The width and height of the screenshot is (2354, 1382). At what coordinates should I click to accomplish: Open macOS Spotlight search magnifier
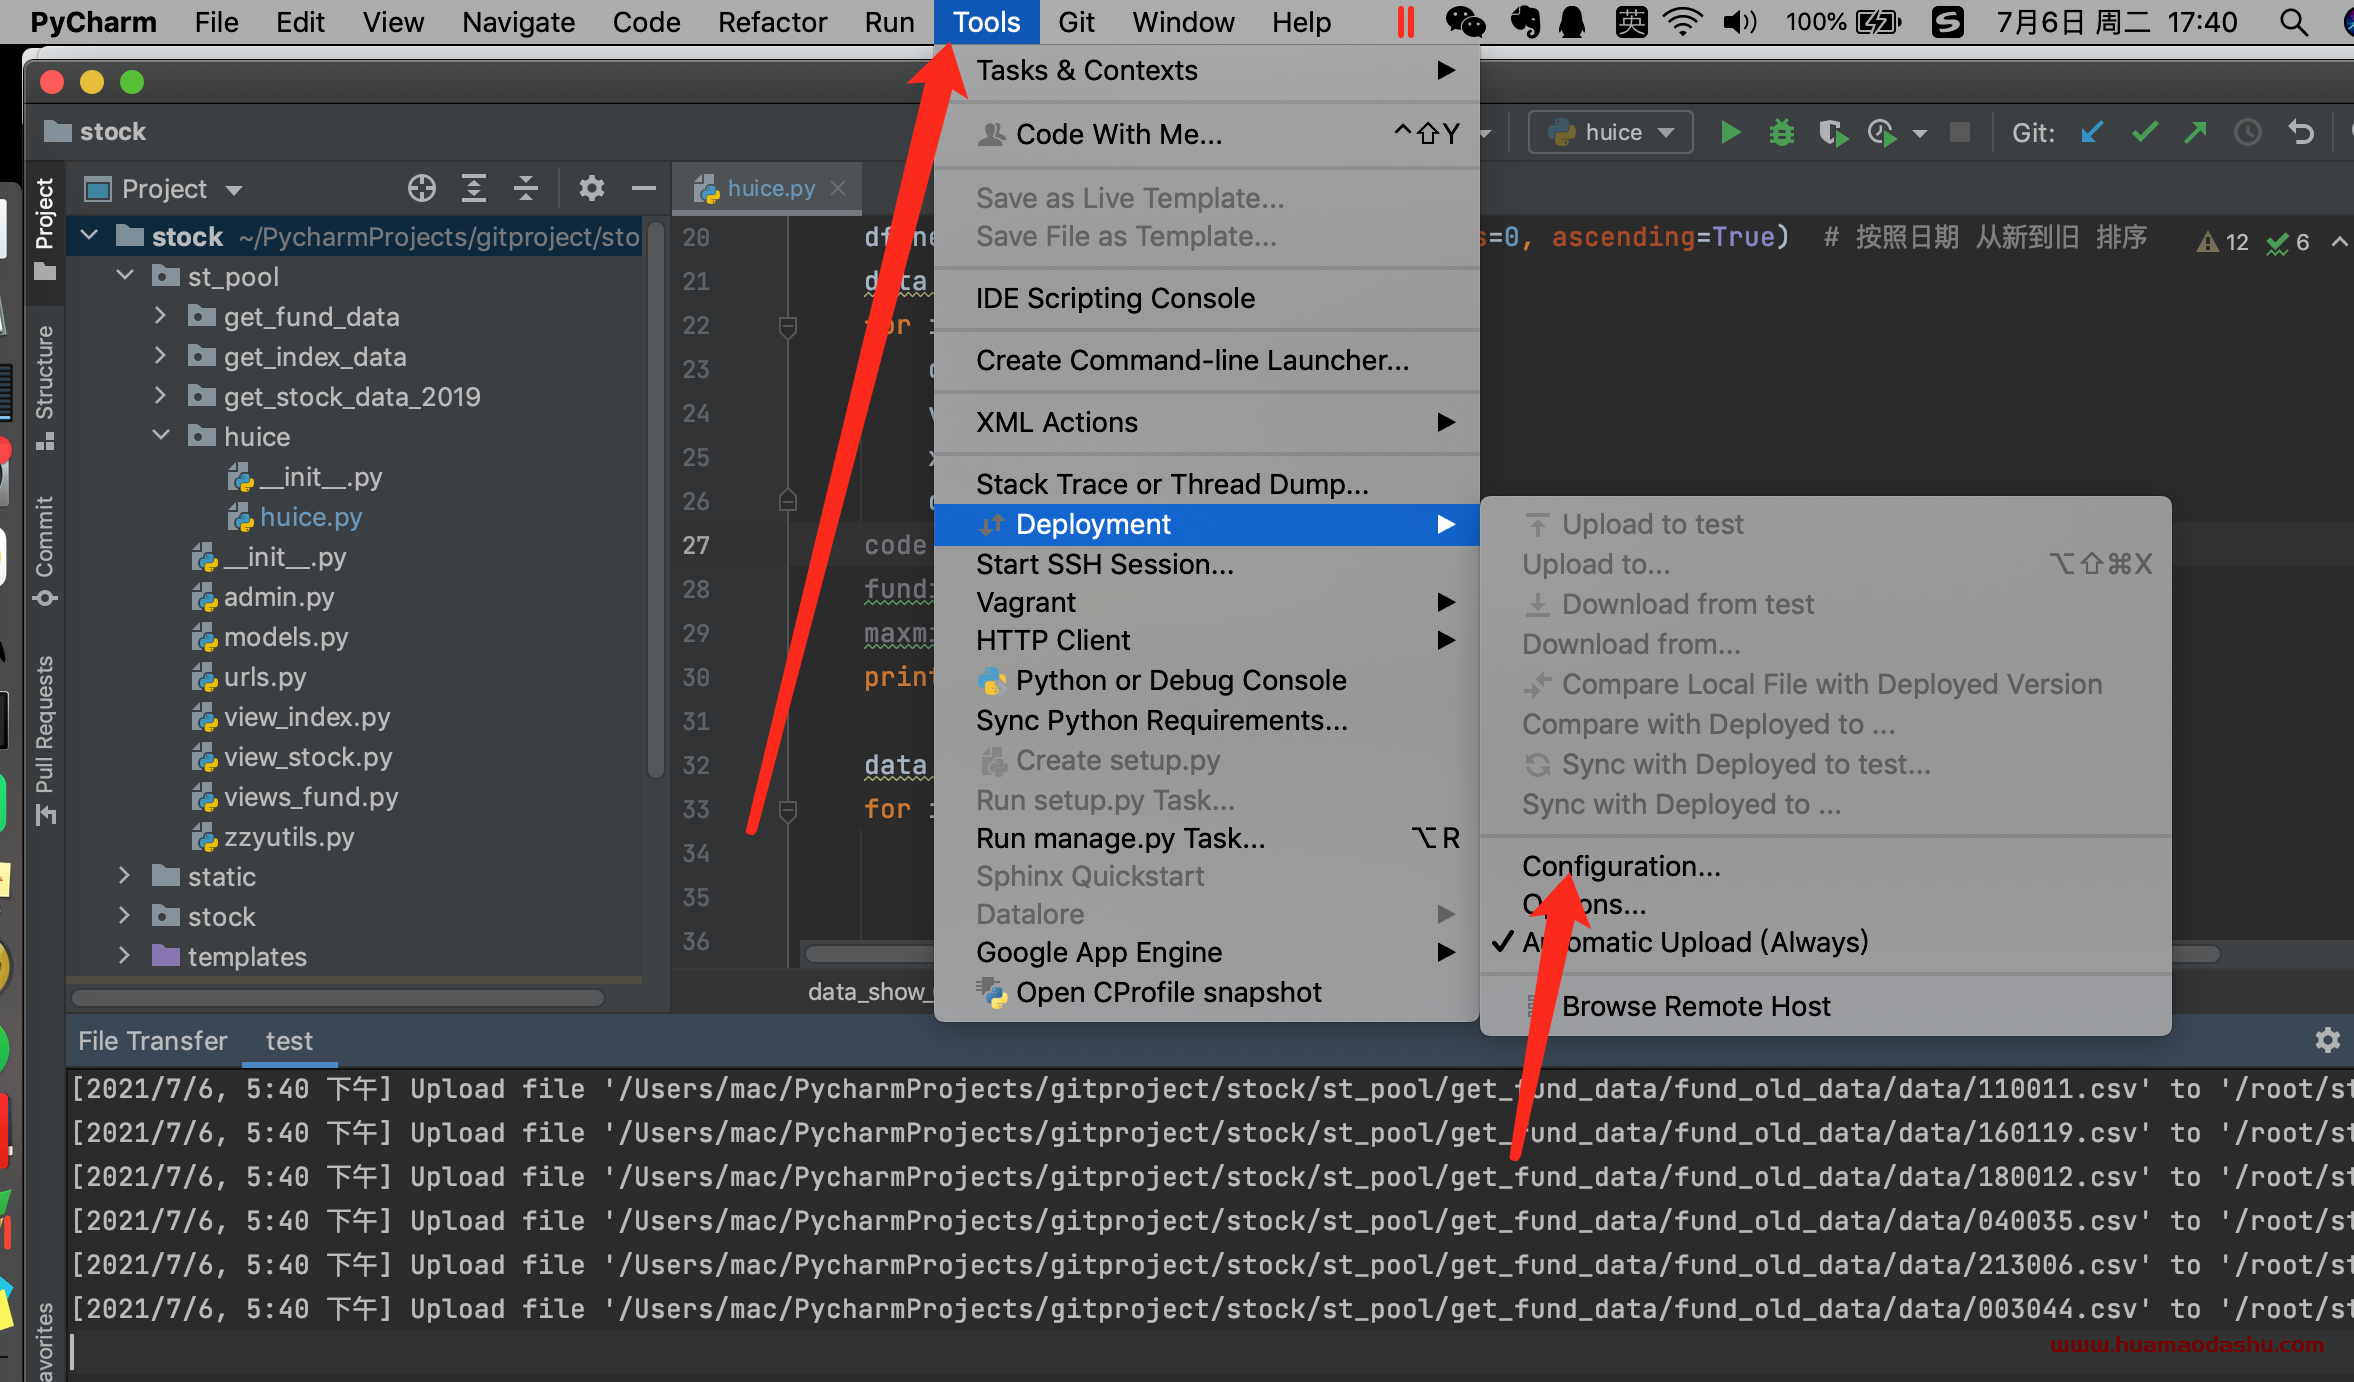coord(2293,22)
